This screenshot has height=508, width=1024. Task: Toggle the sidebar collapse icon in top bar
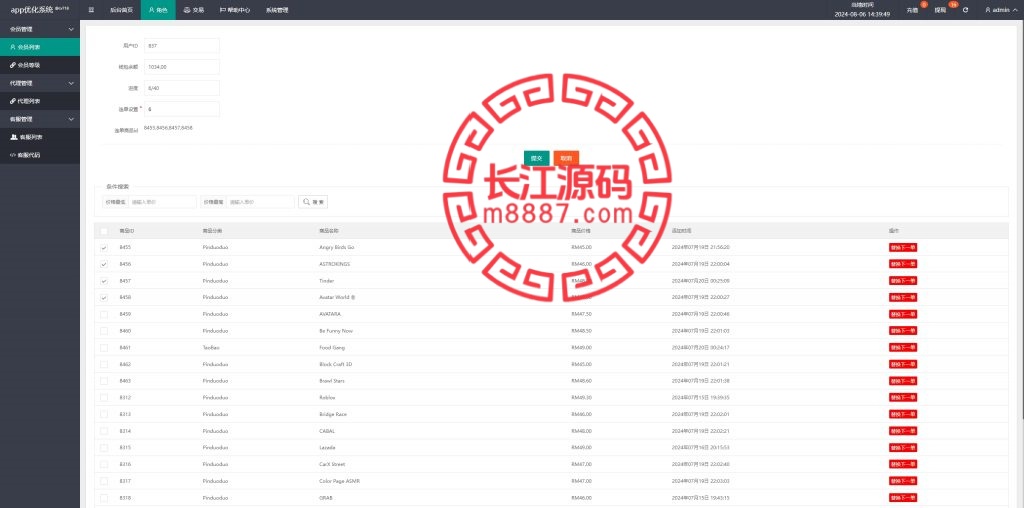pos(91,10)
